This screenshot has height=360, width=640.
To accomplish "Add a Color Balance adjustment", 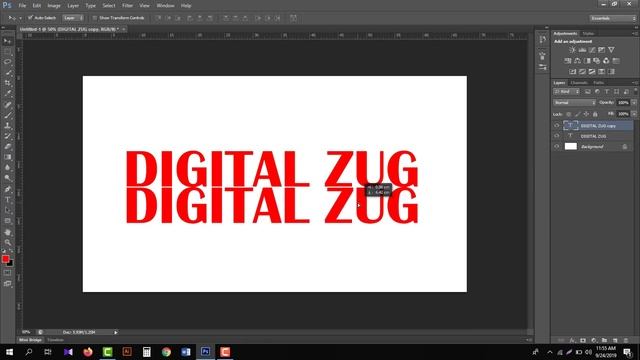I will (x=578, y=61).
